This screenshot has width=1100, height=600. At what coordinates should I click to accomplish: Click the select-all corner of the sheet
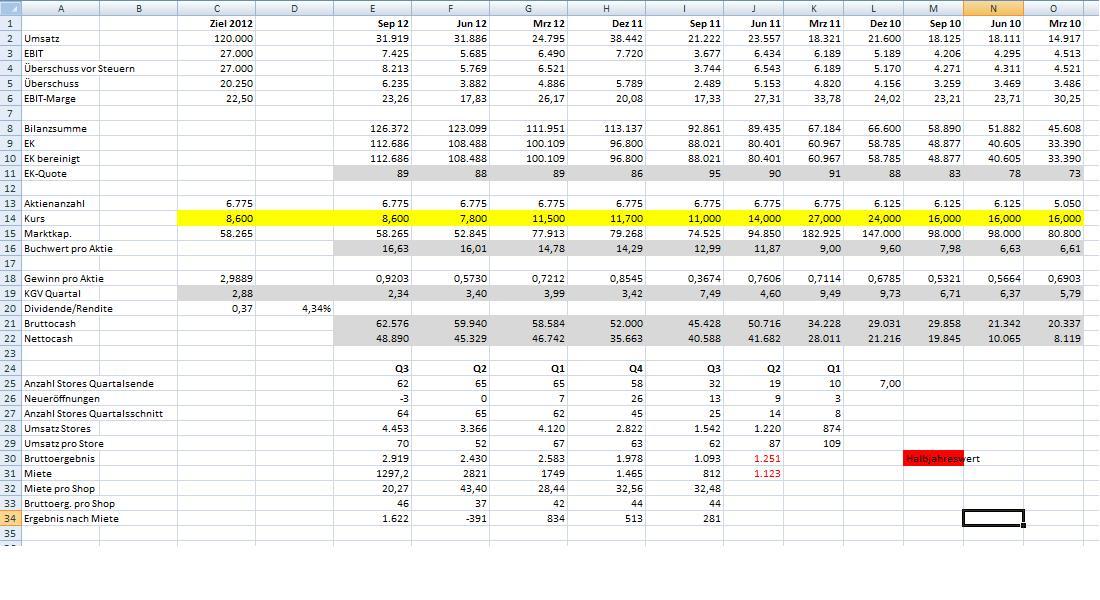click(x=11, y=8)
